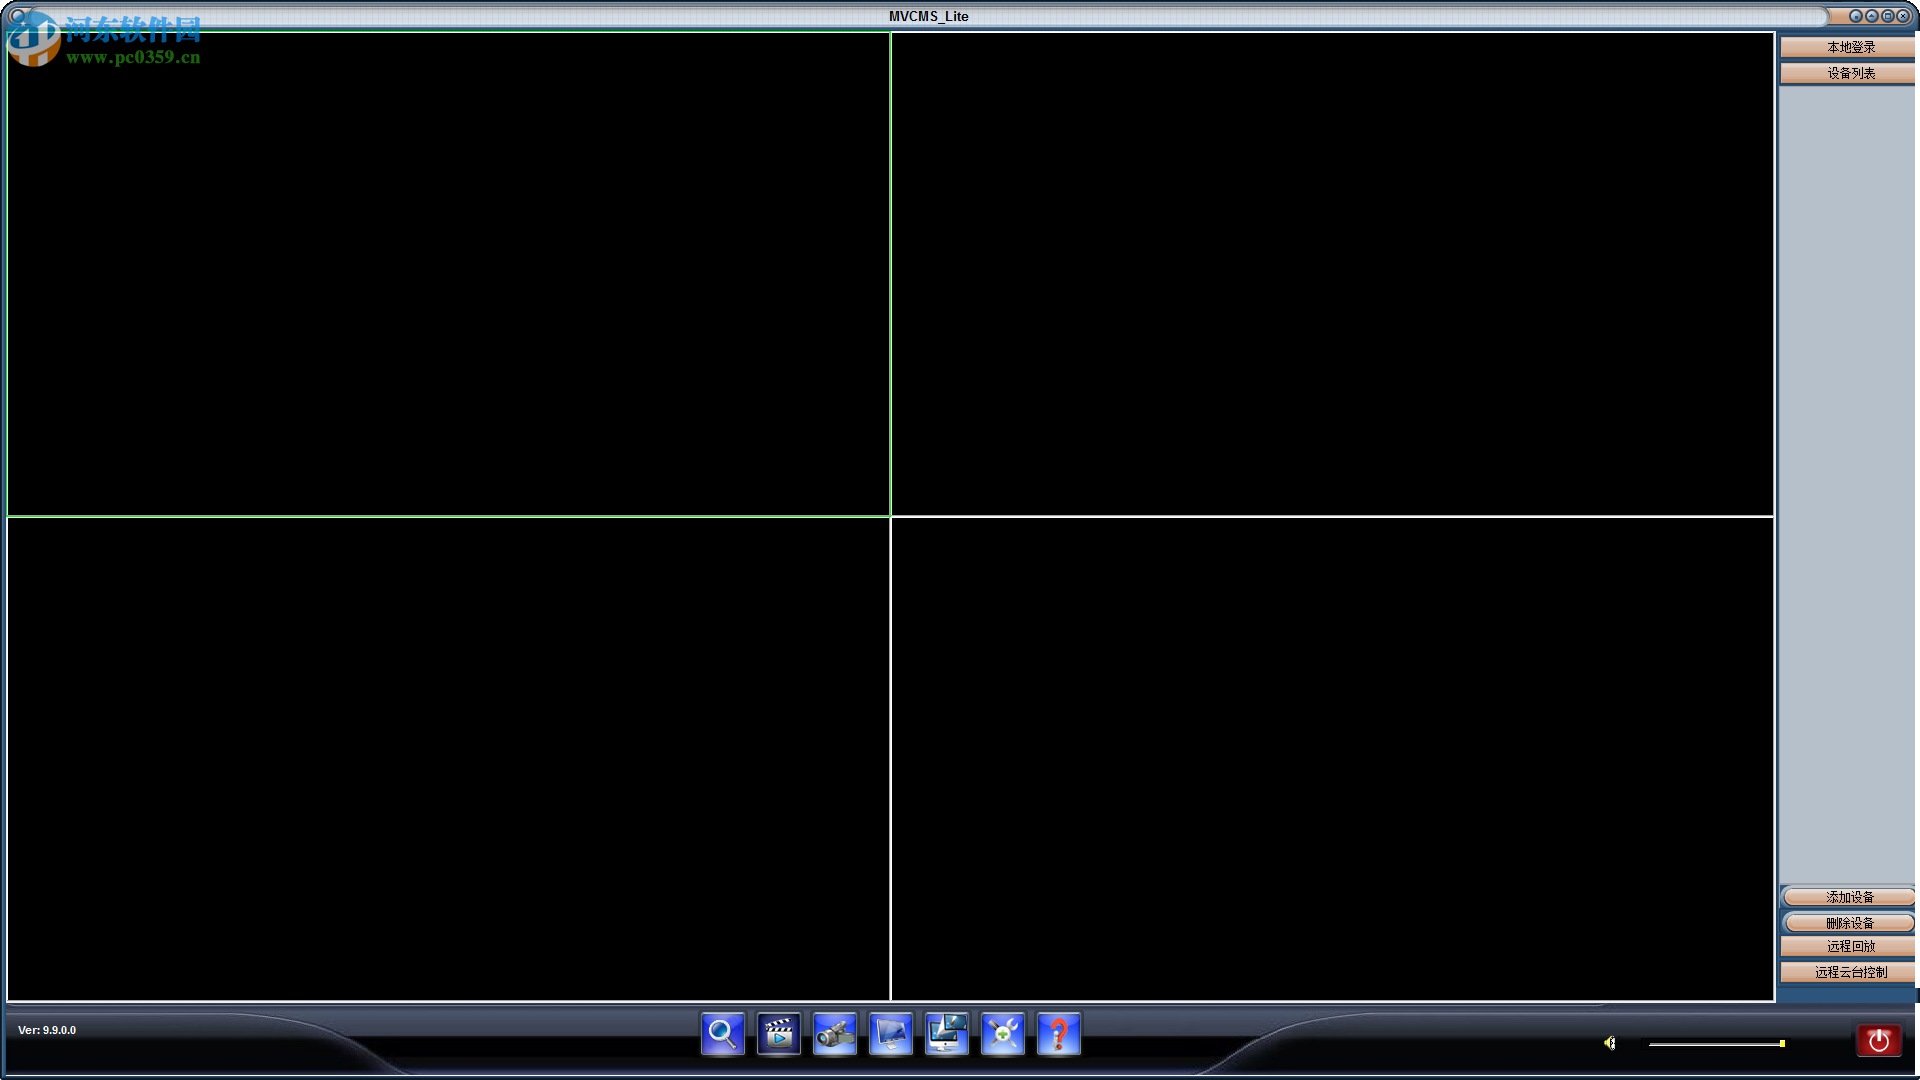Select the top-right video pane
The height and width of the screenshot is (1080, 1920).
(1332, 274)
